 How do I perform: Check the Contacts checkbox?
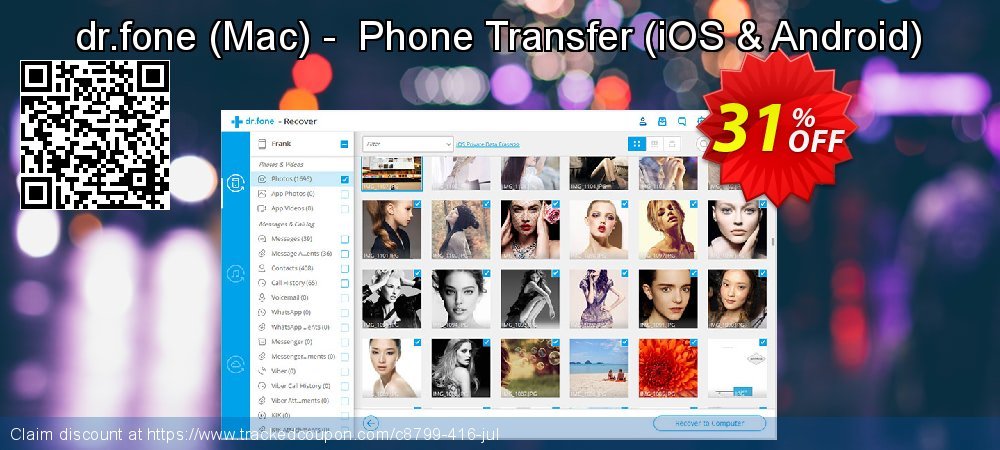(344, 268)
